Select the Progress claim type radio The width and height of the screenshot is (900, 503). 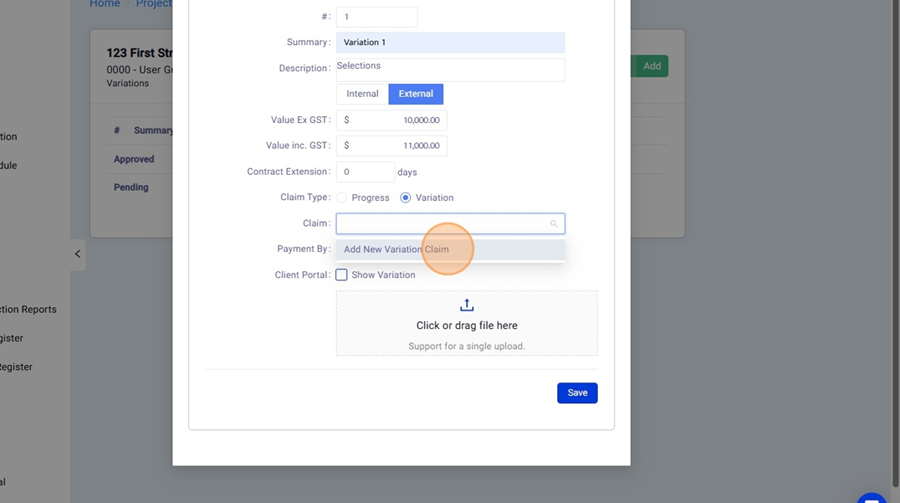click(342, 198)
